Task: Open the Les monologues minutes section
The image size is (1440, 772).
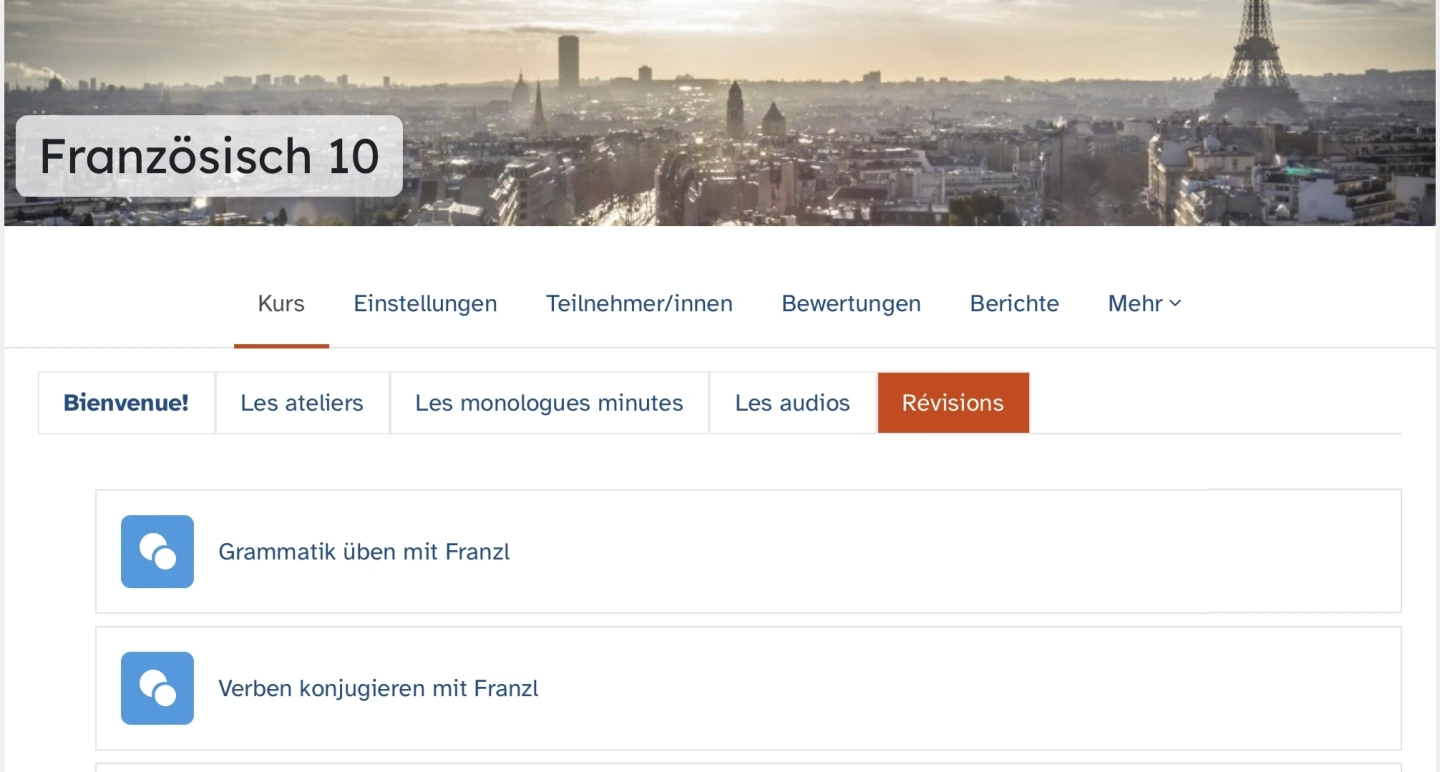Action: pos(549,403)
